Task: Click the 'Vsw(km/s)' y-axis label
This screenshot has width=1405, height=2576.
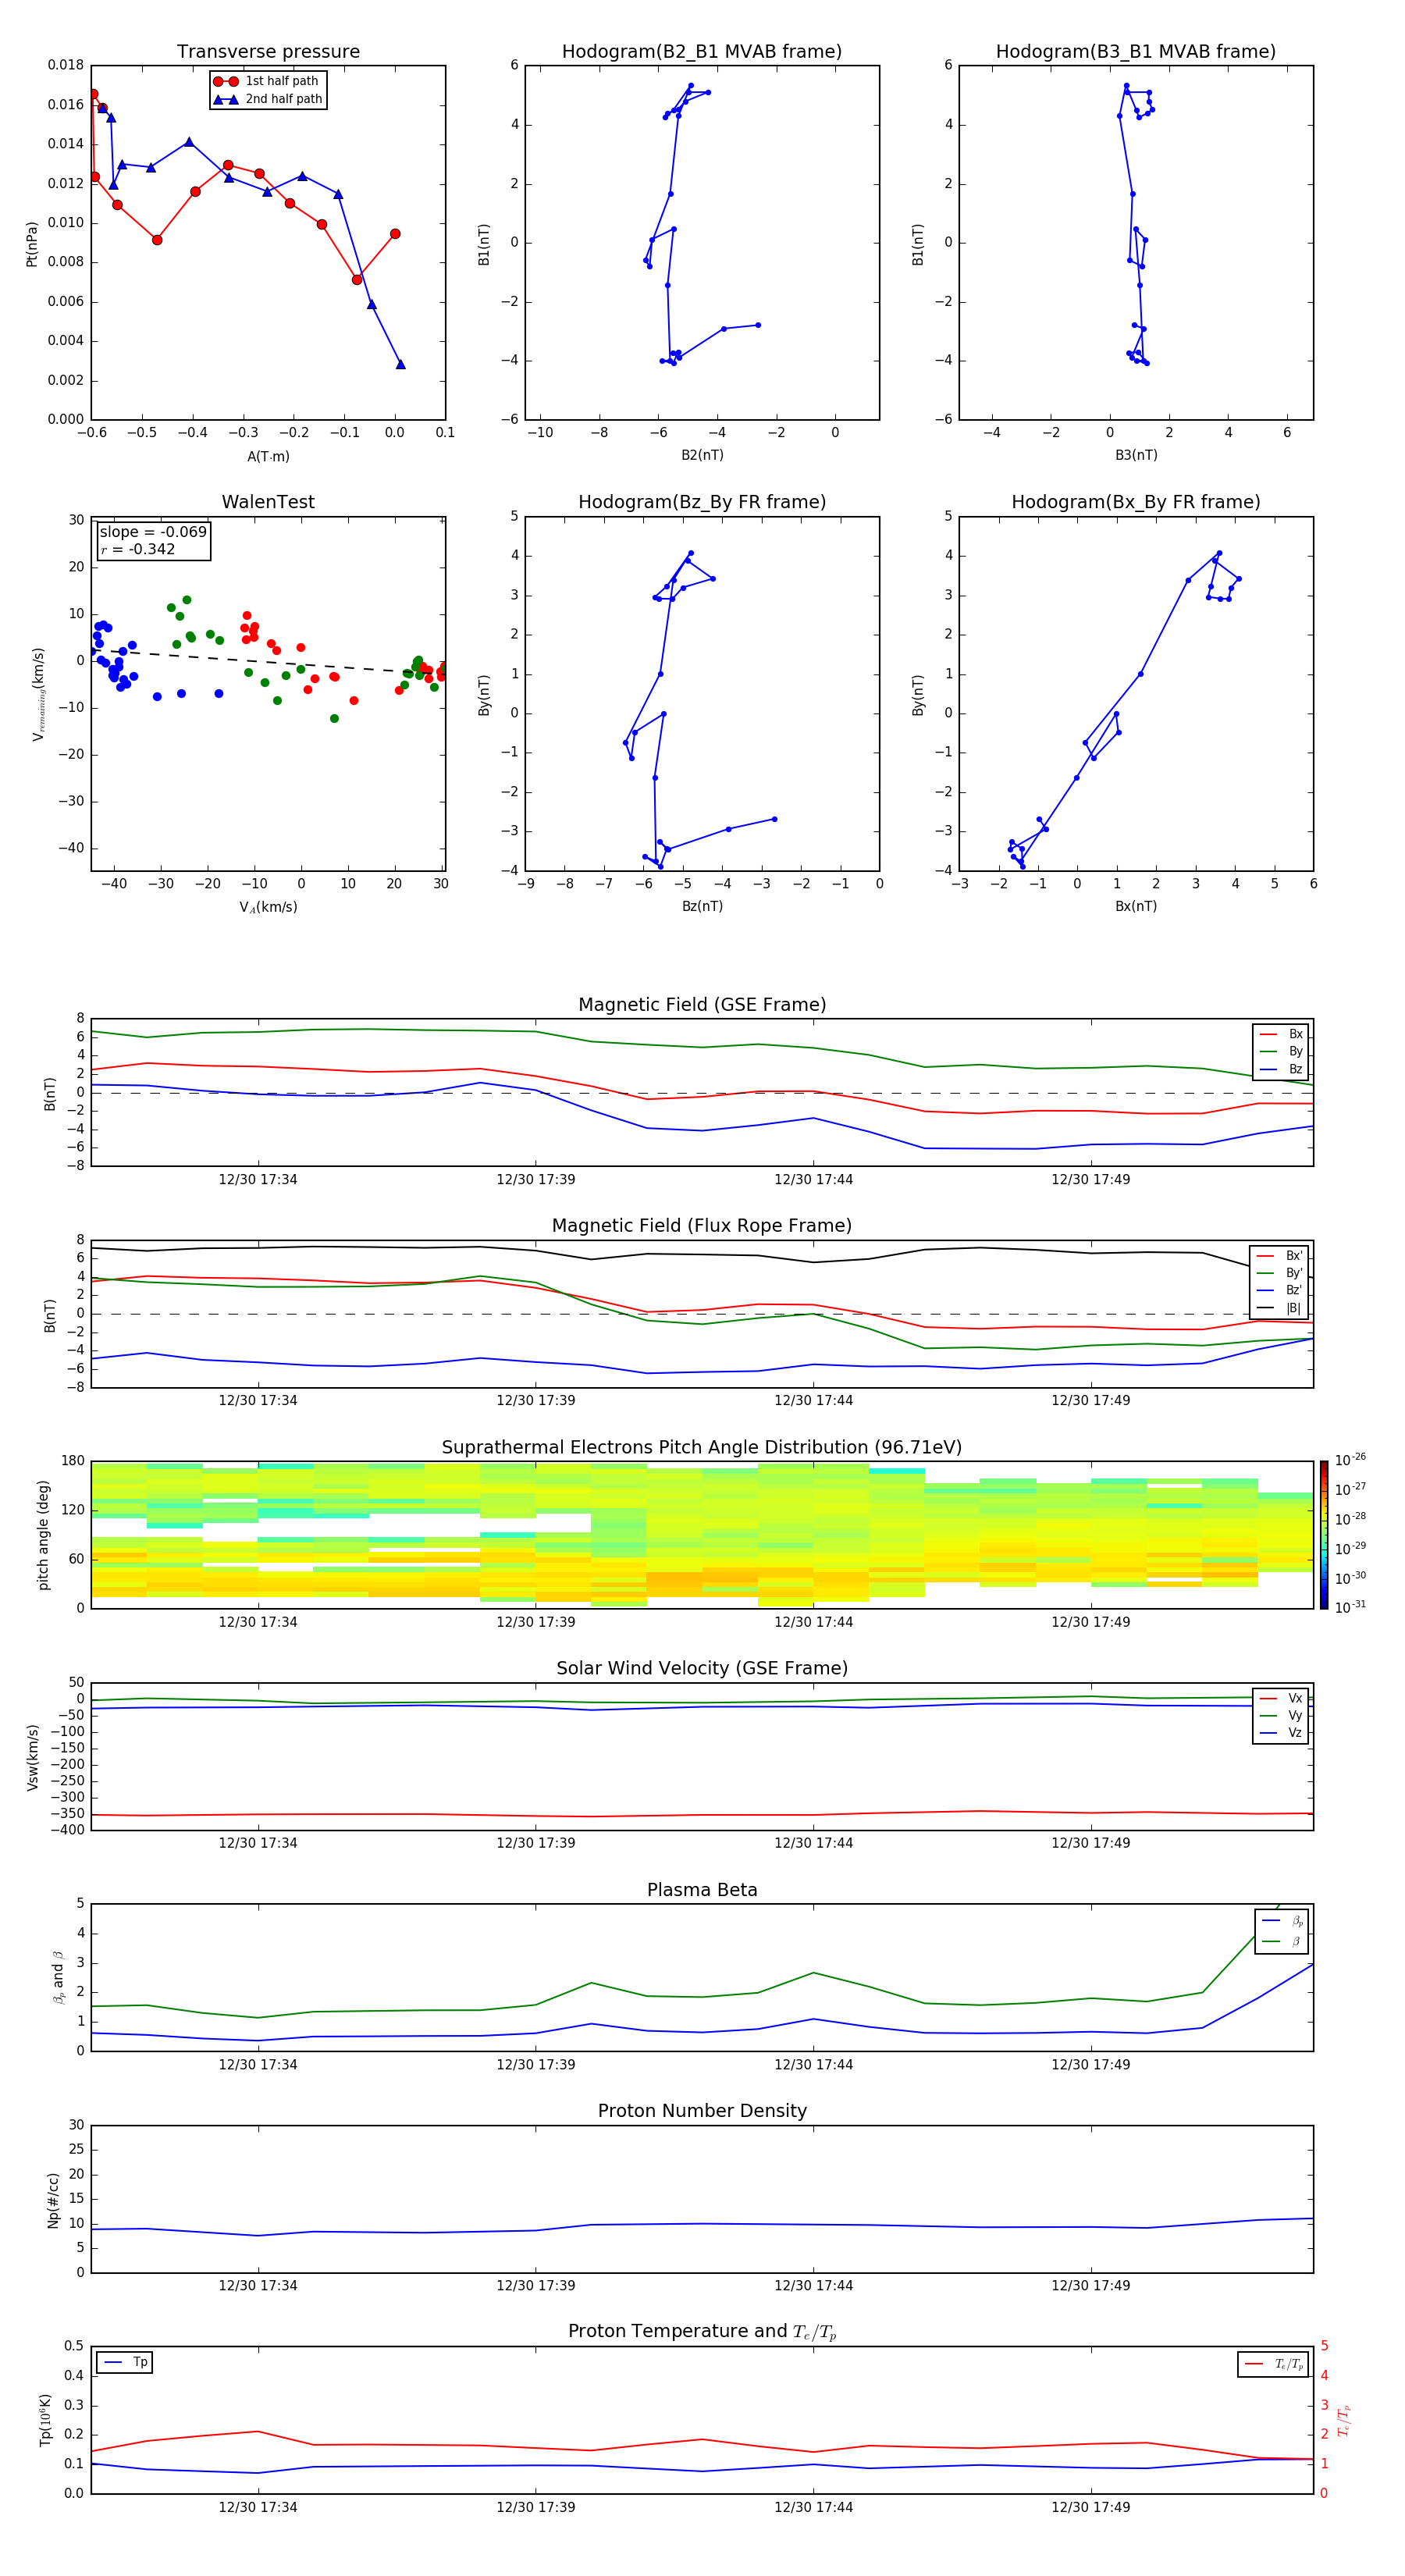Action: pyautogui.click(x=33, y=1757)
